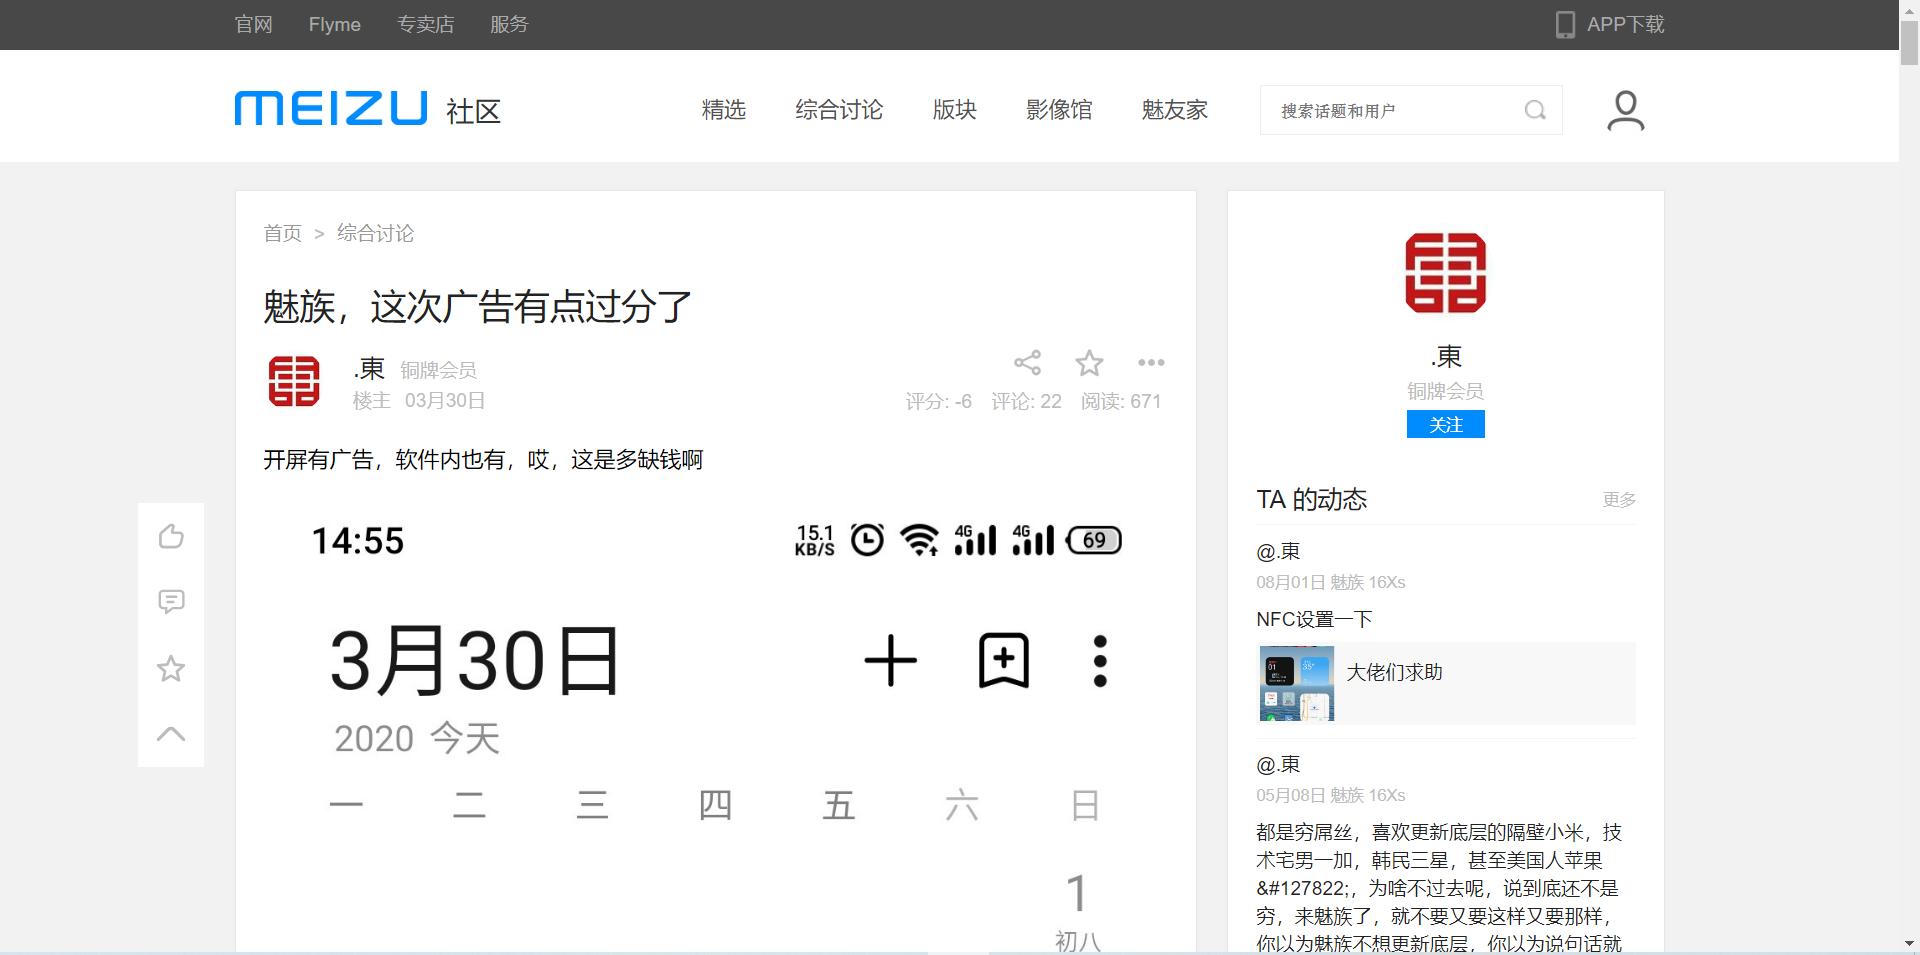
Task: Click the thumbs-up icon in left sidebar
Action: (170, 536)
